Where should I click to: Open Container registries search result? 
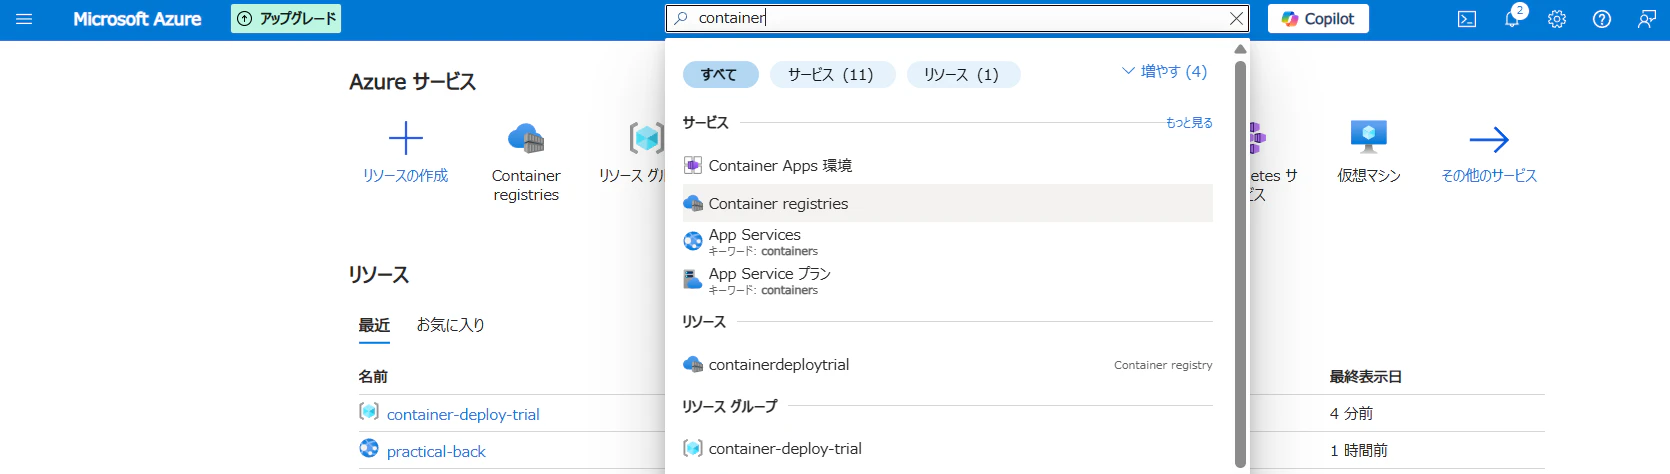coord(947,204)
